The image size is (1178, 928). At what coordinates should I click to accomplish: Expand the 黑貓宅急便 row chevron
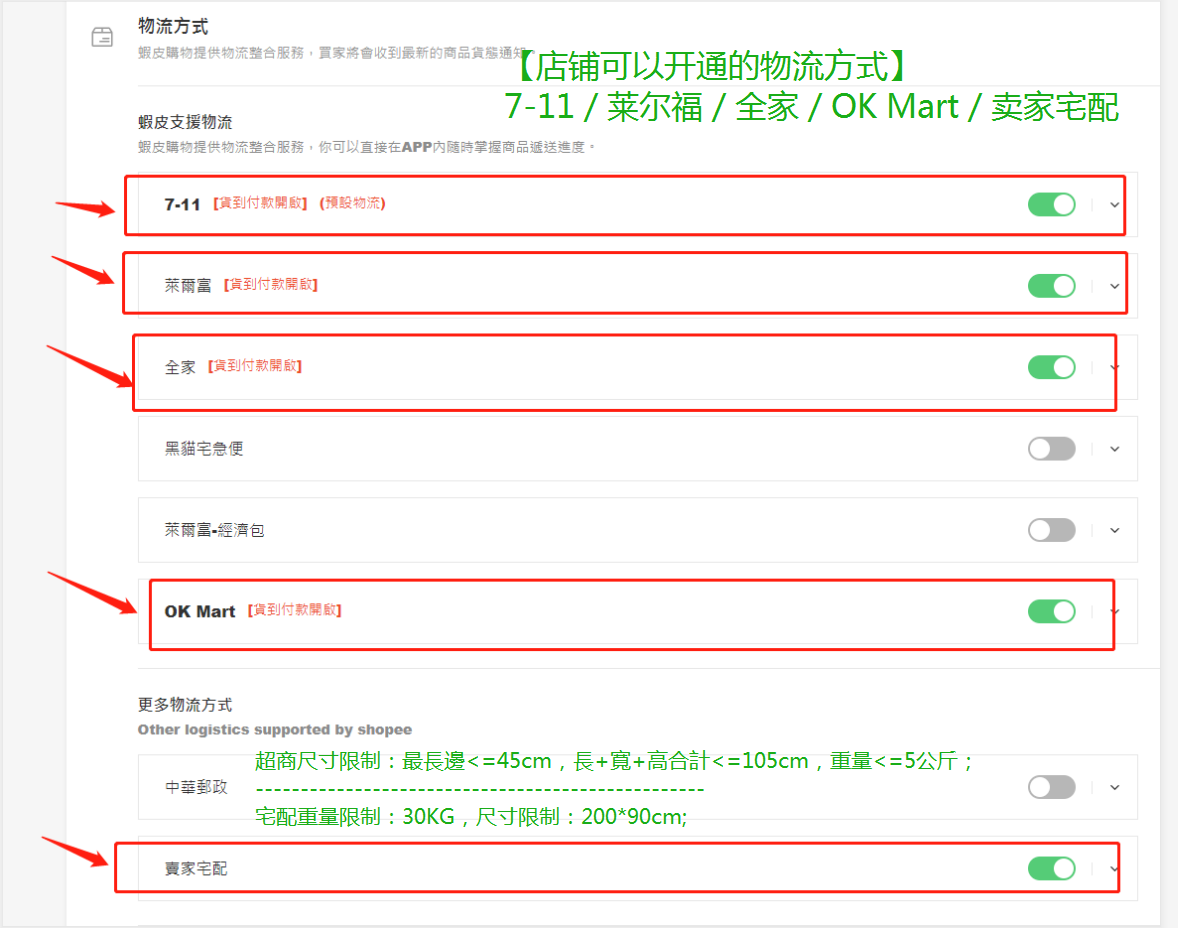tap(1115, 449)
